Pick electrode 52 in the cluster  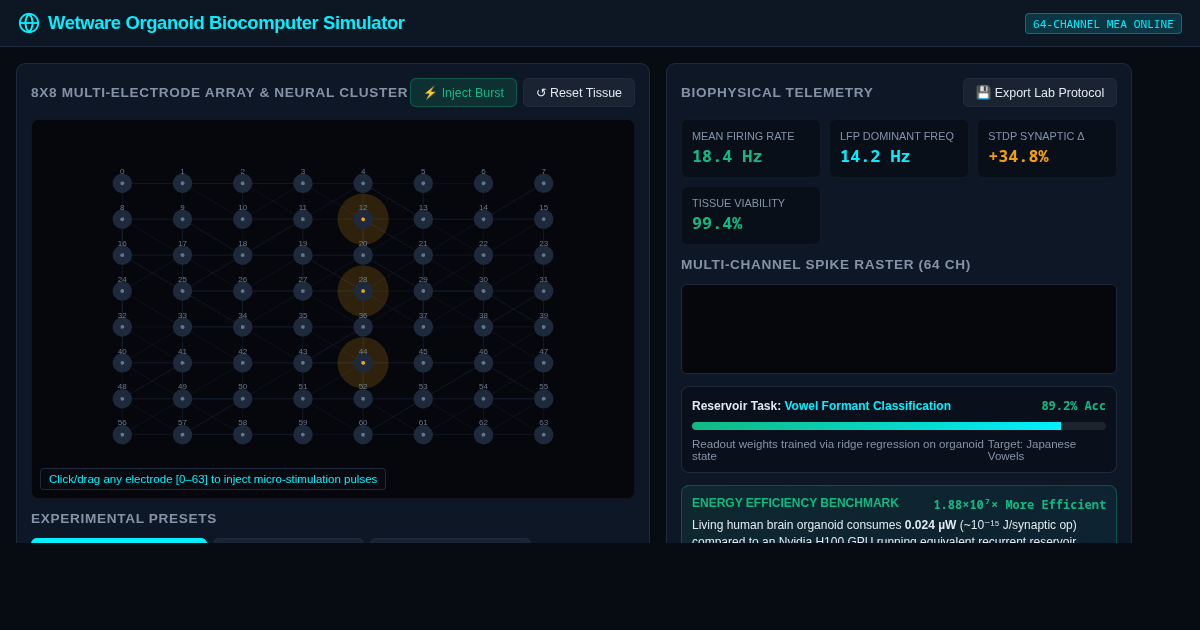(363, 399)
